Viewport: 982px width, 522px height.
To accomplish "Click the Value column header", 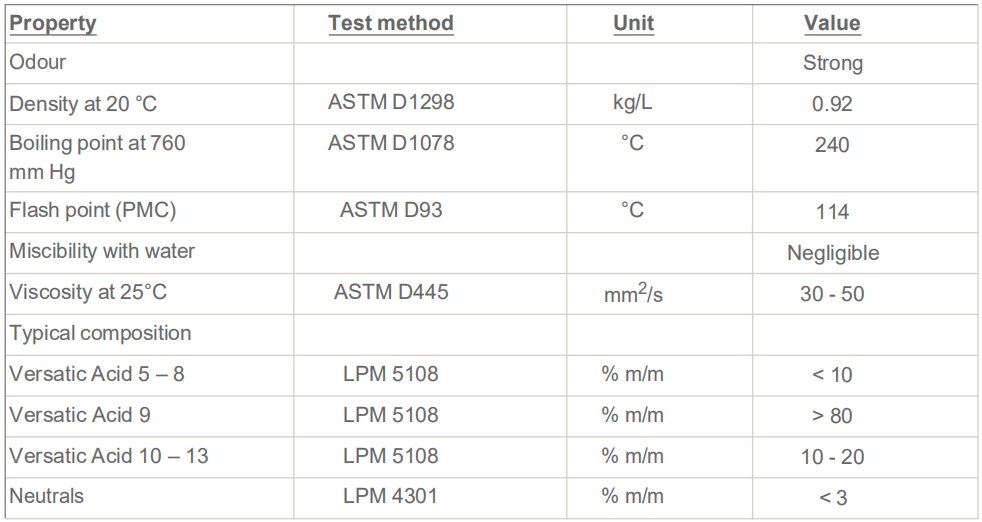I will (x=832, y=23).
